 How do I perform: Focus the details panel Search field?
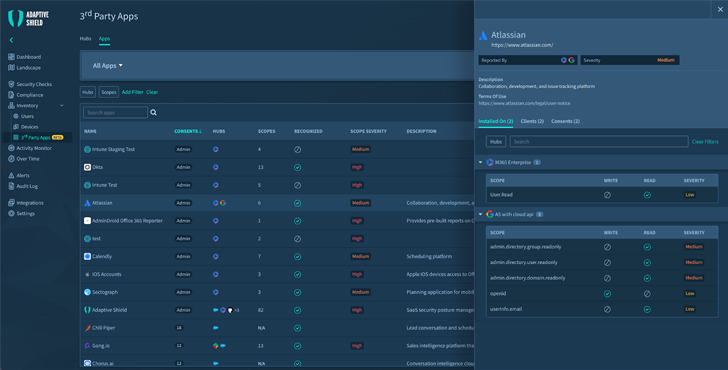(599, 142)
